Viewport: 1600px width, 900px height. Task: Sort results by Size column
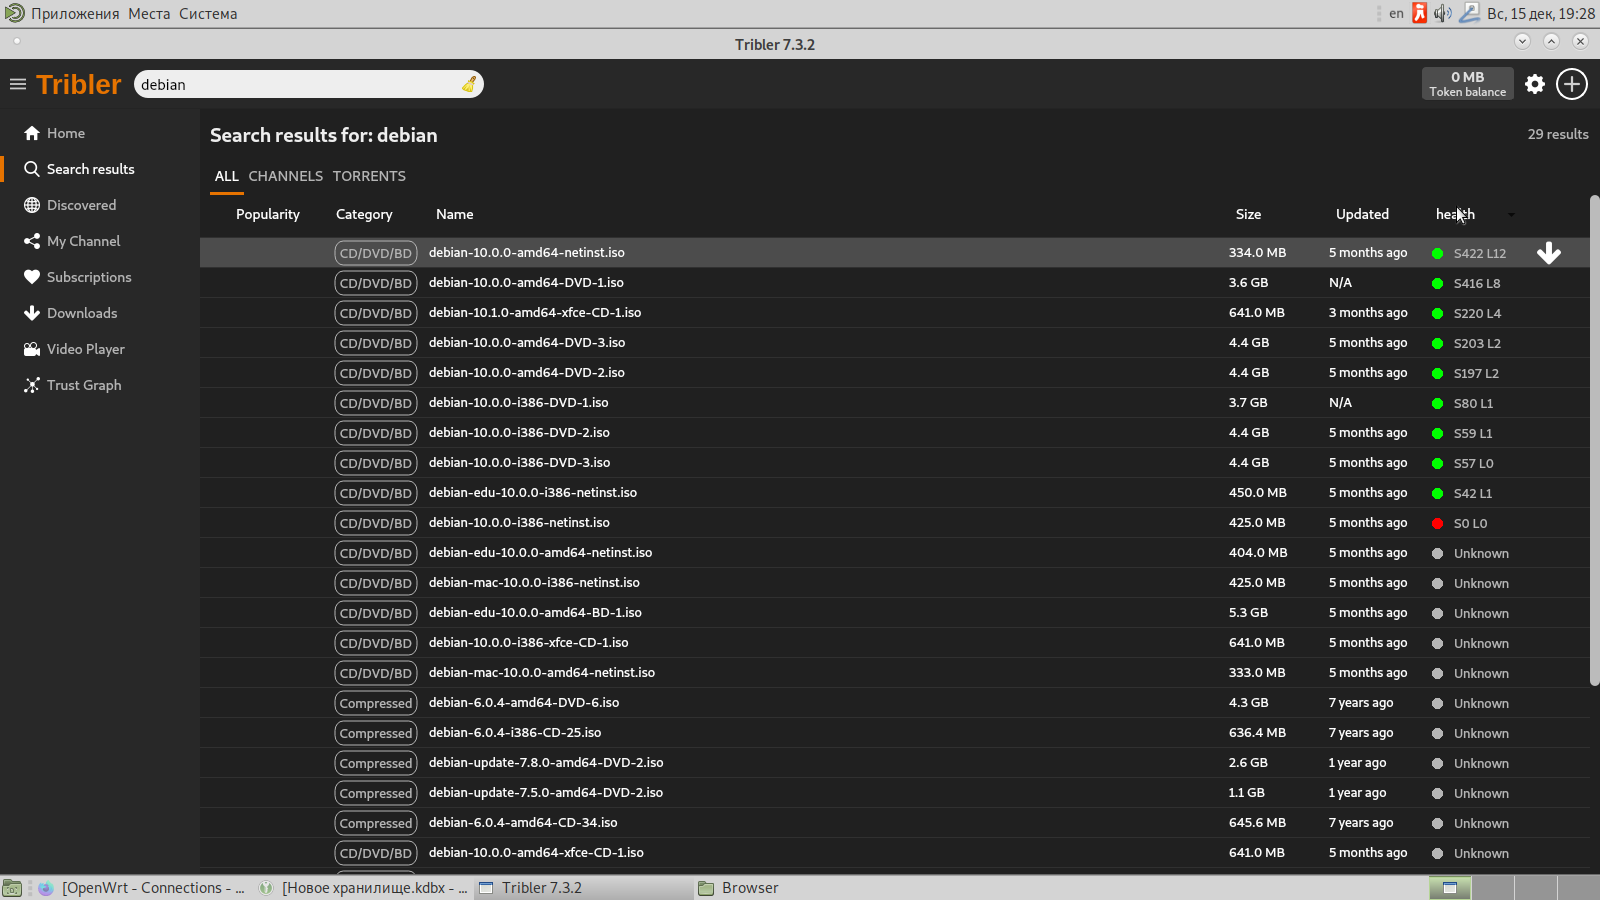[1248, 214]
